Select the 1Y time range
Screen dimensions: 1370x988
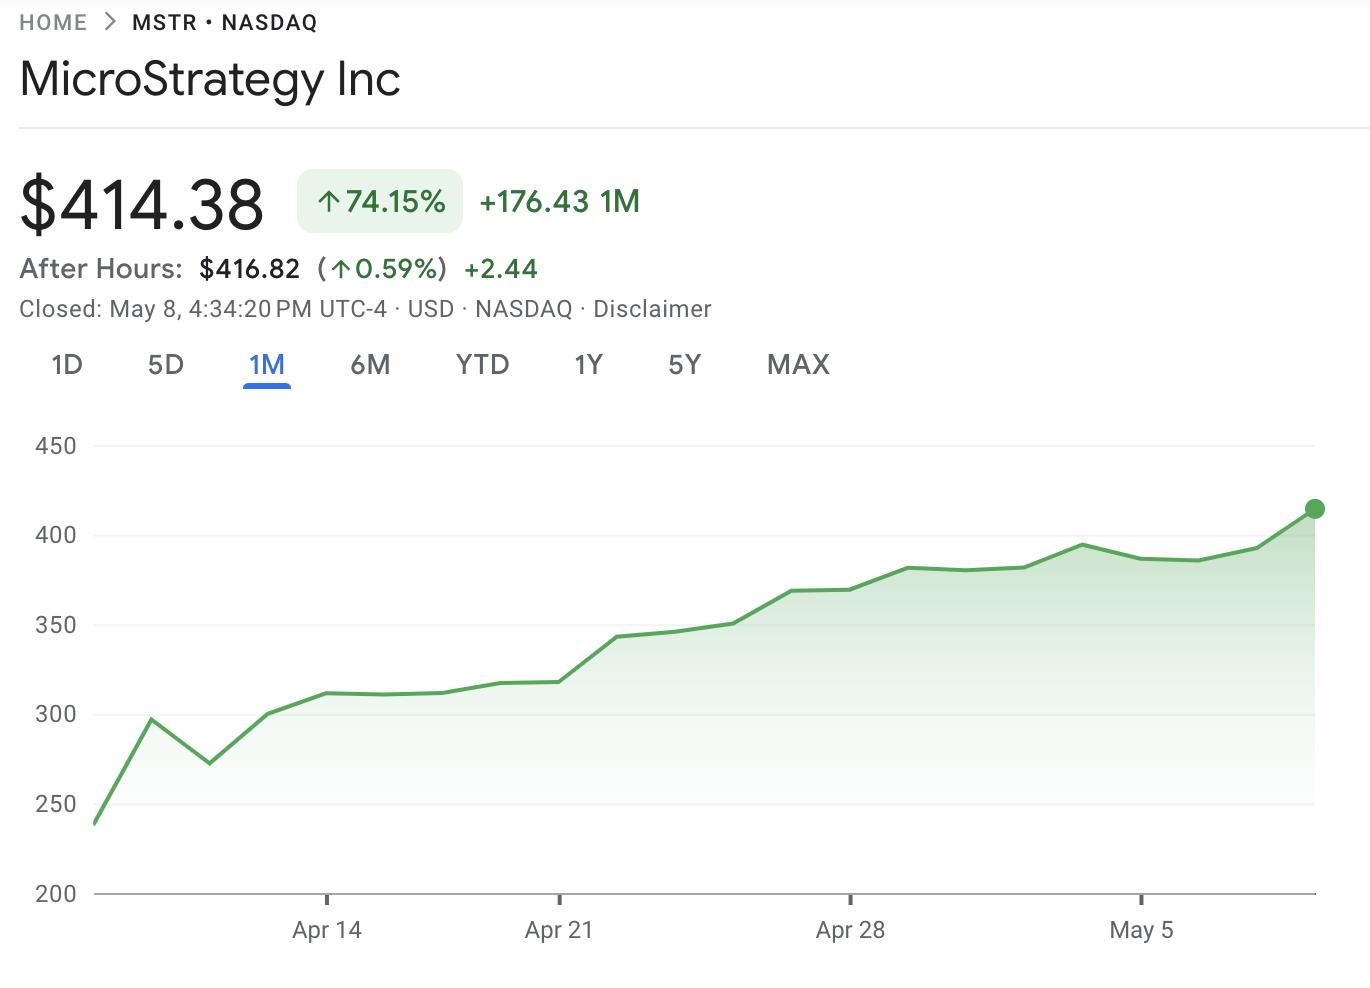pyautogui.click(x=589, y=365)
